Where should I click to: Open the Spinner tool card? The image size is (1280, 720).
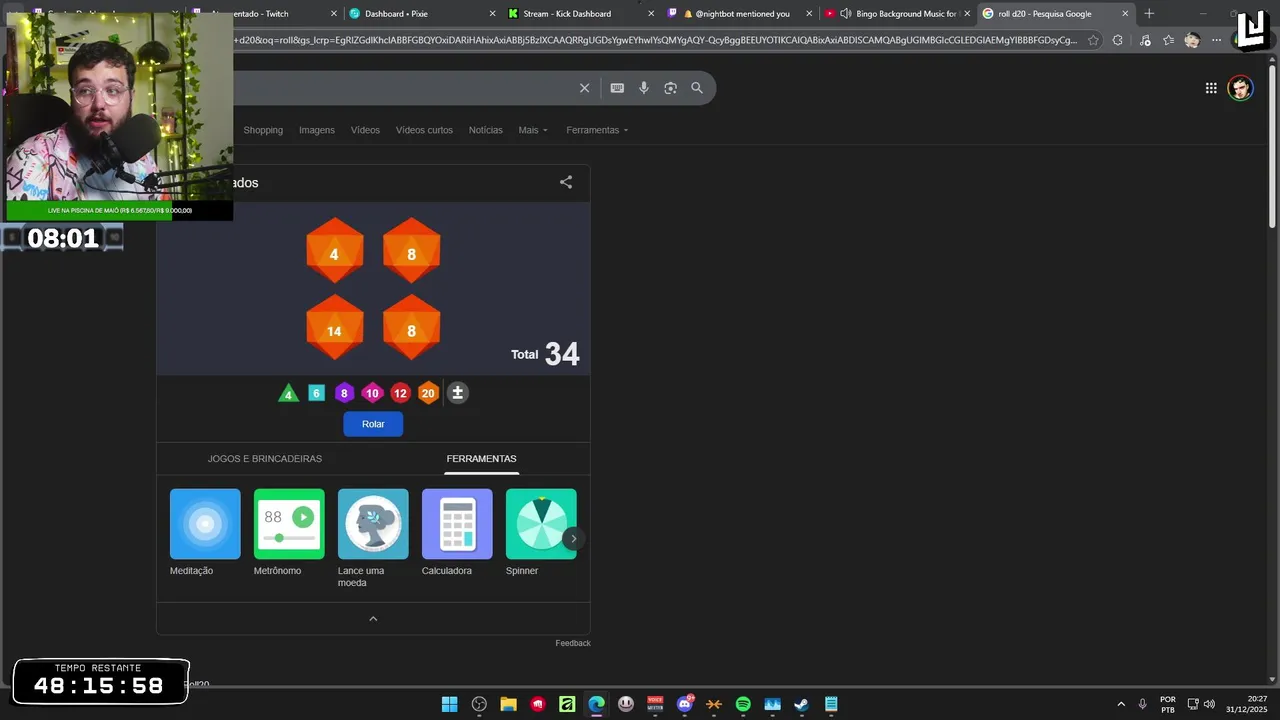click(x=541, y=533)
